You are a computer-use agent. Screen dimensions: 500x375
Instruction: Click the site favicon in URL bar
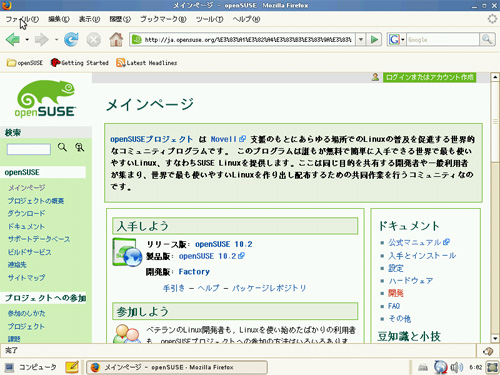(137, 40)
